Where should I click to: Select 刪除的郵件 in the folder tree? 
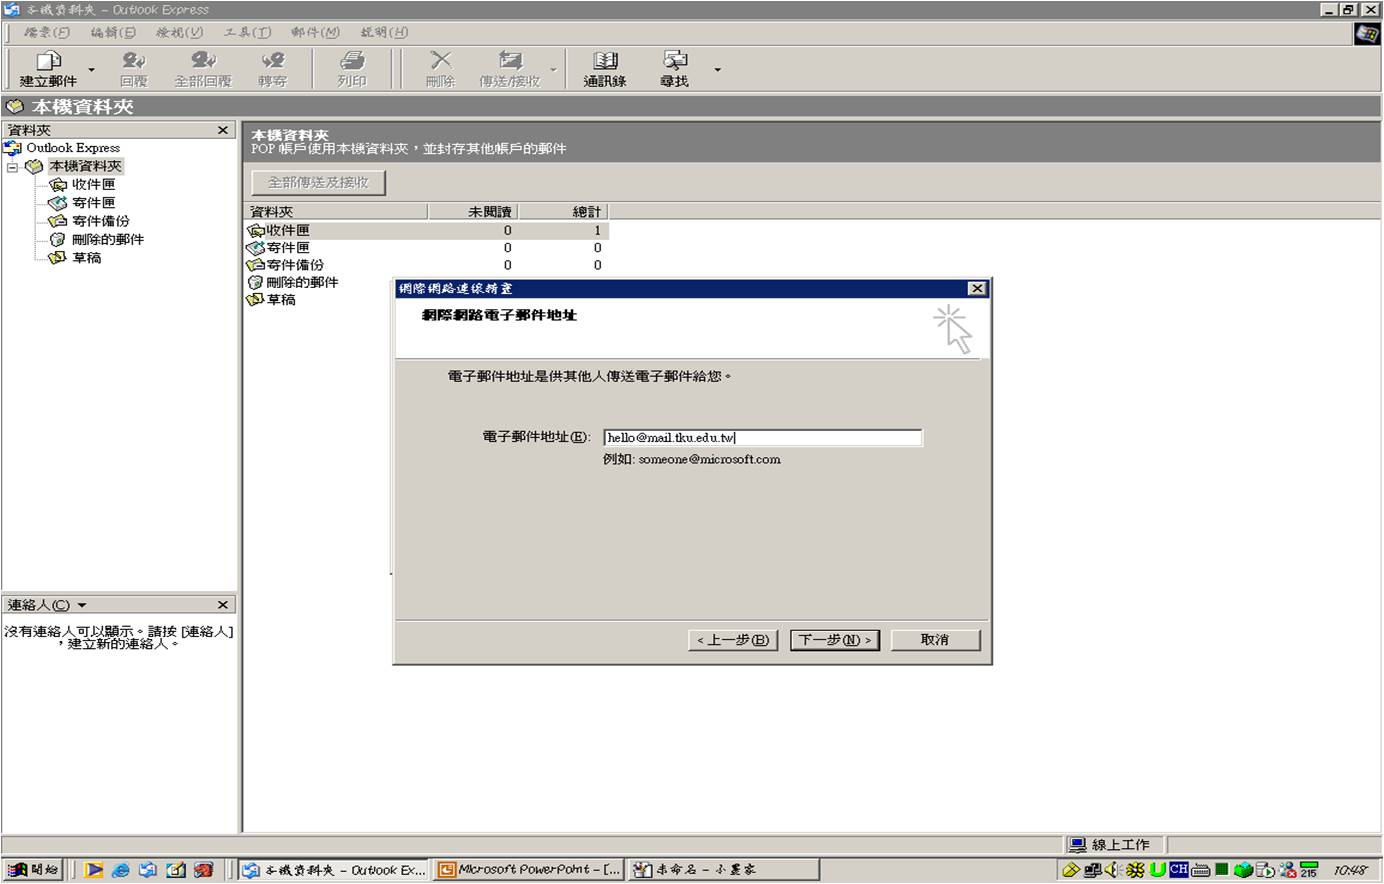[x=107, y=239]
